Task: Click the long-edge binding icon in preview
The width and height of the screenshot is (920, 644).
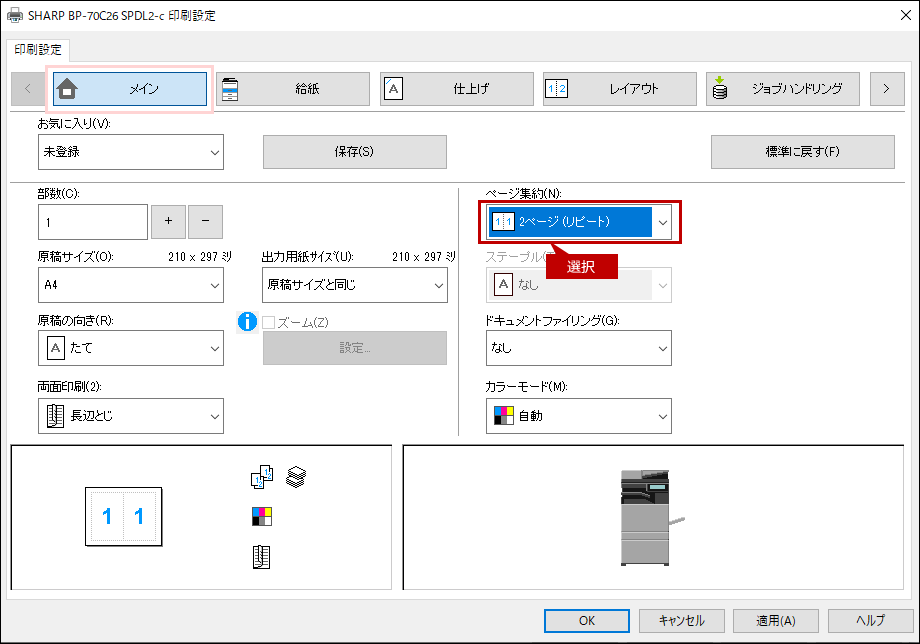Action: pyautogui.click(x=261, y=558)
